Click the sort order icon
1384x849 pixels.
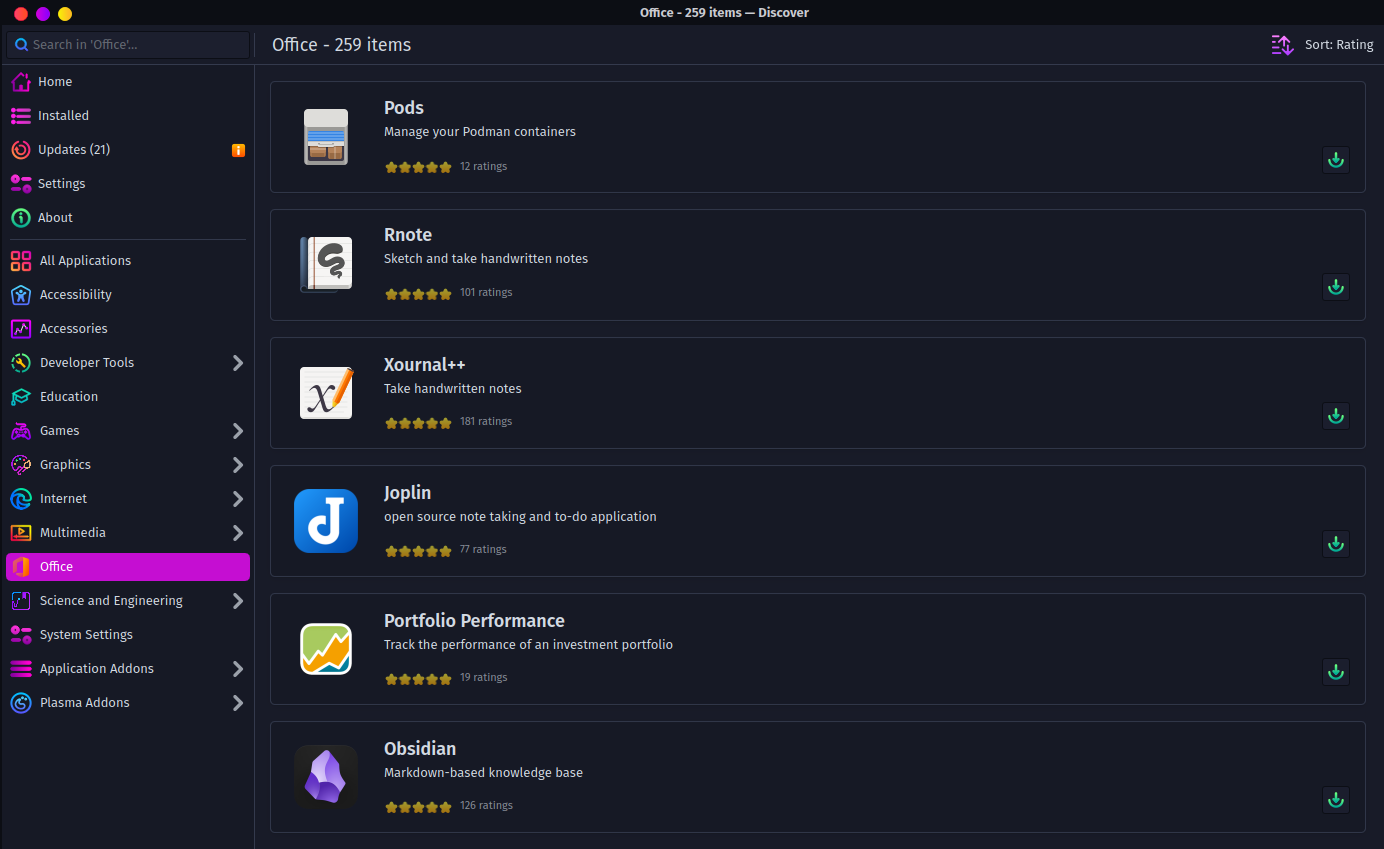coord(1282,45)
